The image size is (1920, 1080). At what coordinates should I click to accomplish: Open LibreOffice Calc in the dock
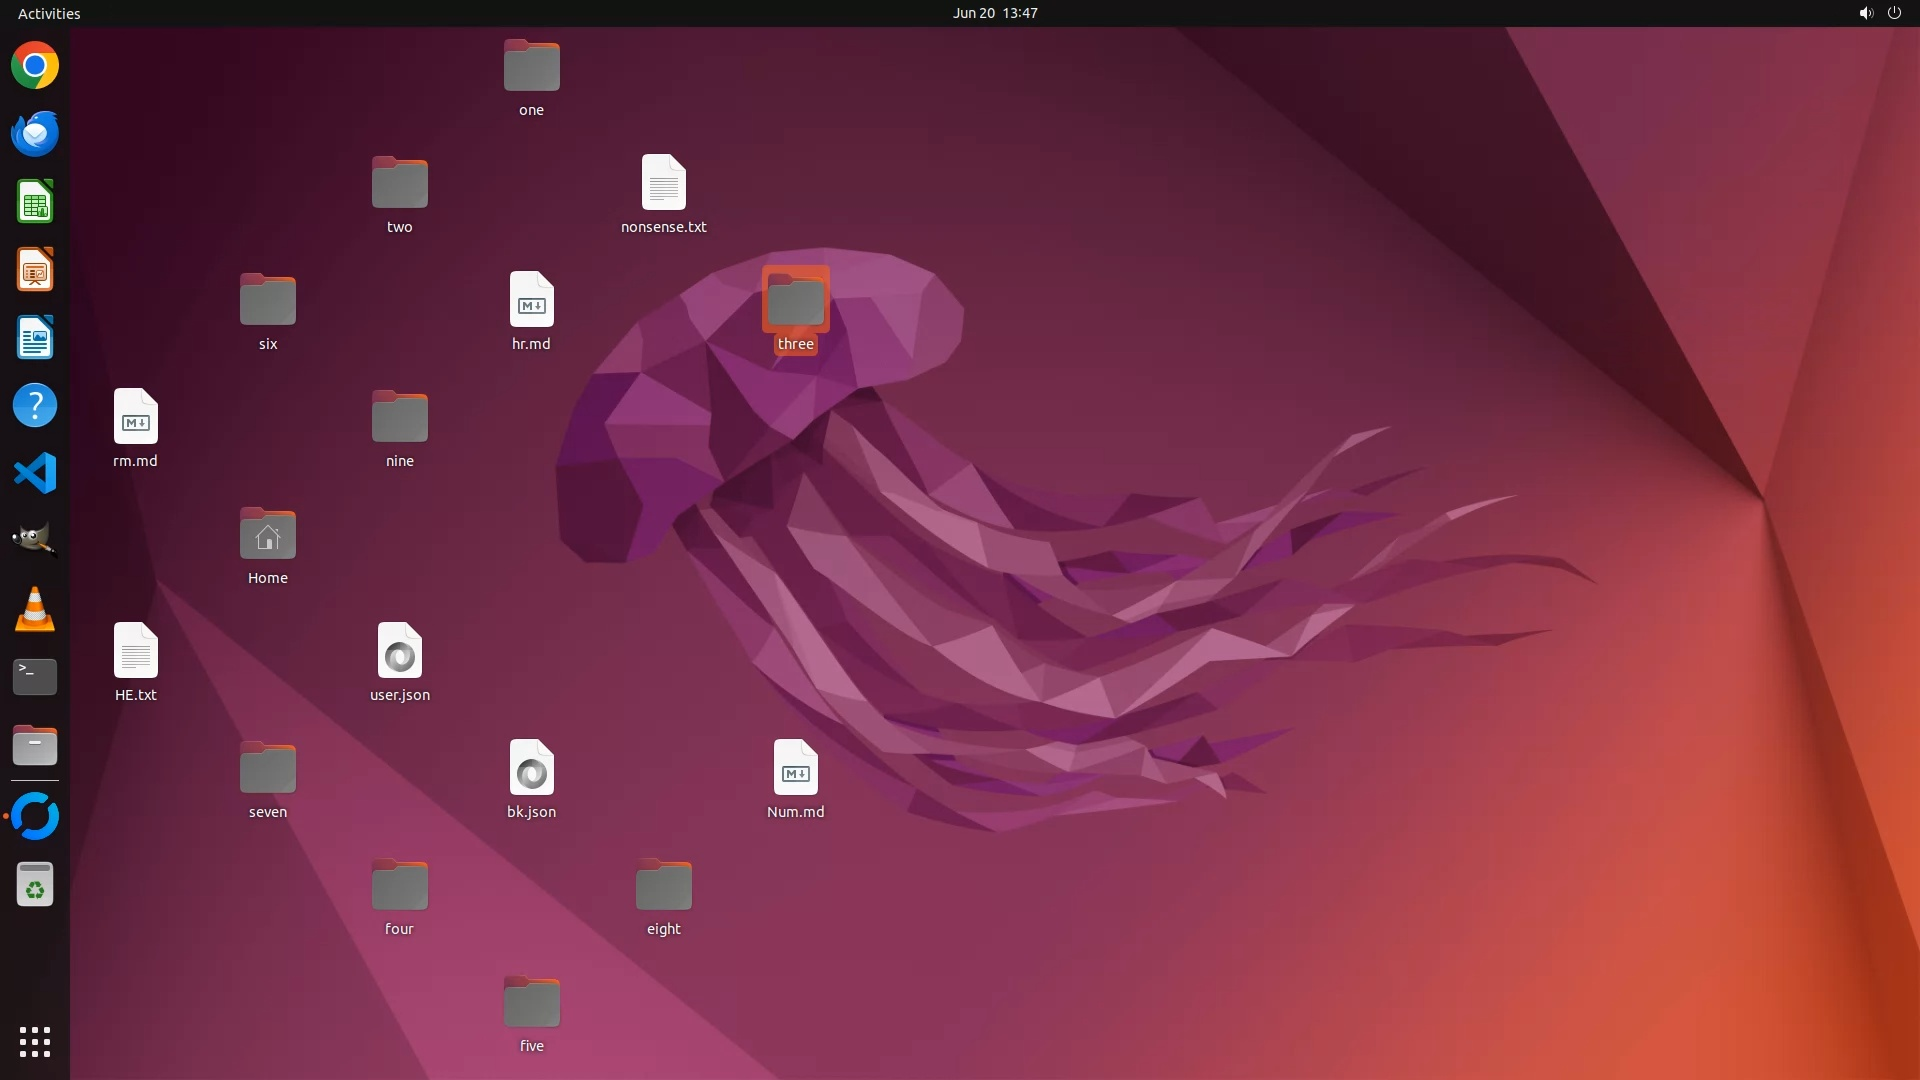point(35,202)
